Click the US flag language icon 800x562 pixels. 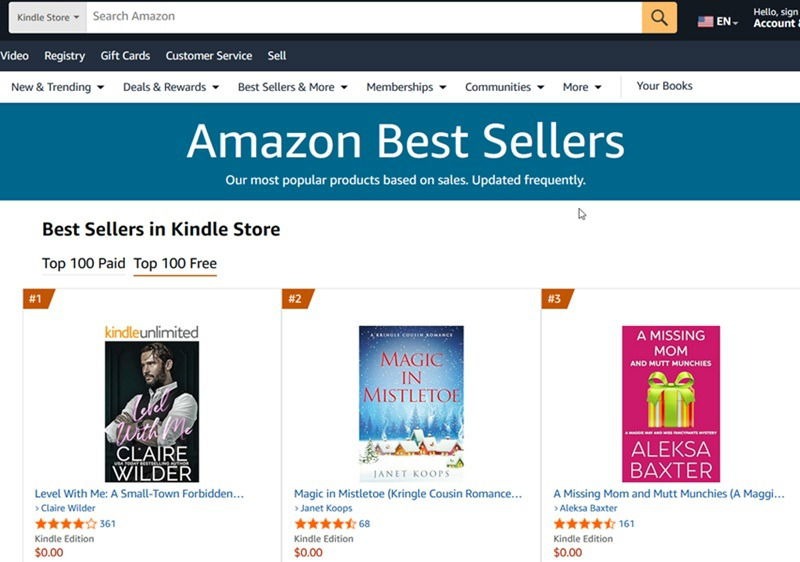(x=706, y=21)
